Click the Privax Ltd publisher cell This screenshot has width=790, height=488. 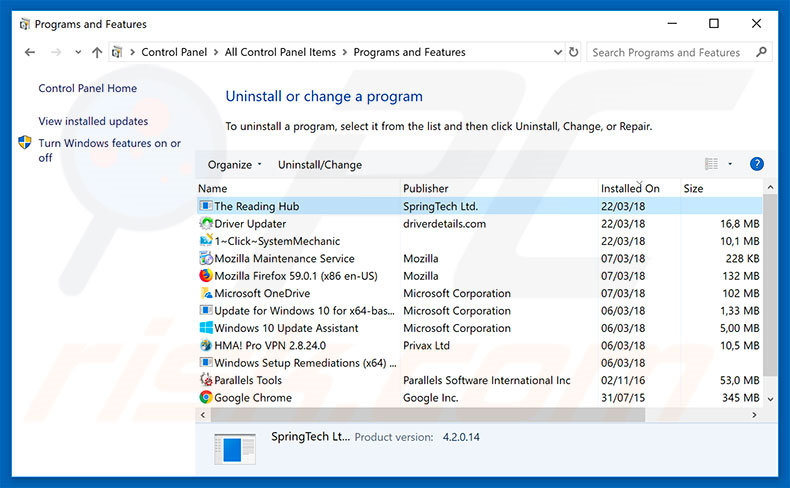[x=426, y=345]
